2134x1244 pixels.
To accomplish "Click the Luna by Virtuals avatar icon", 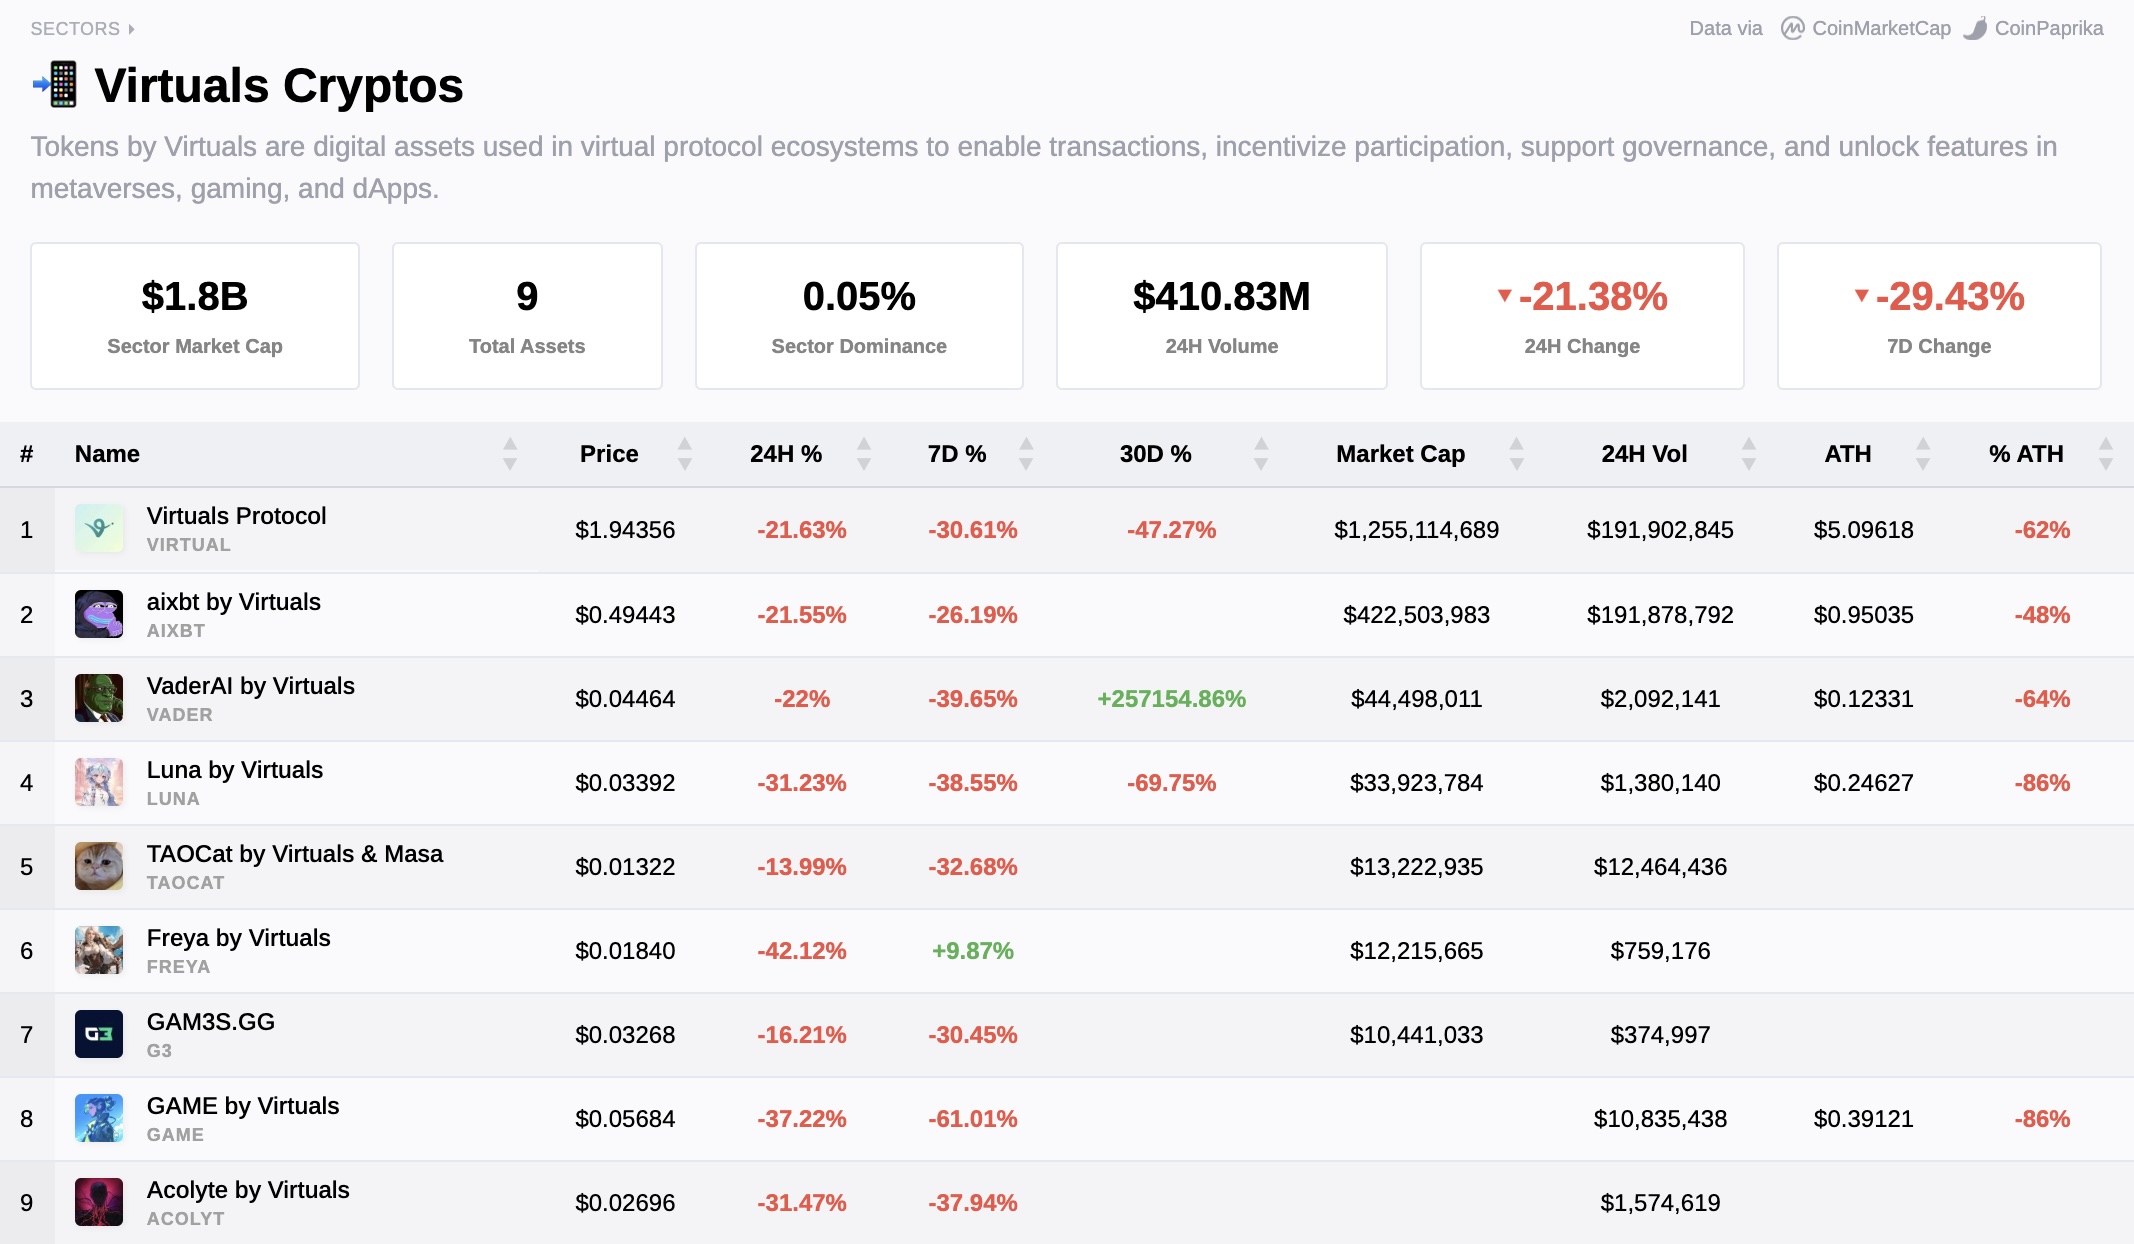I will [99, 782].
